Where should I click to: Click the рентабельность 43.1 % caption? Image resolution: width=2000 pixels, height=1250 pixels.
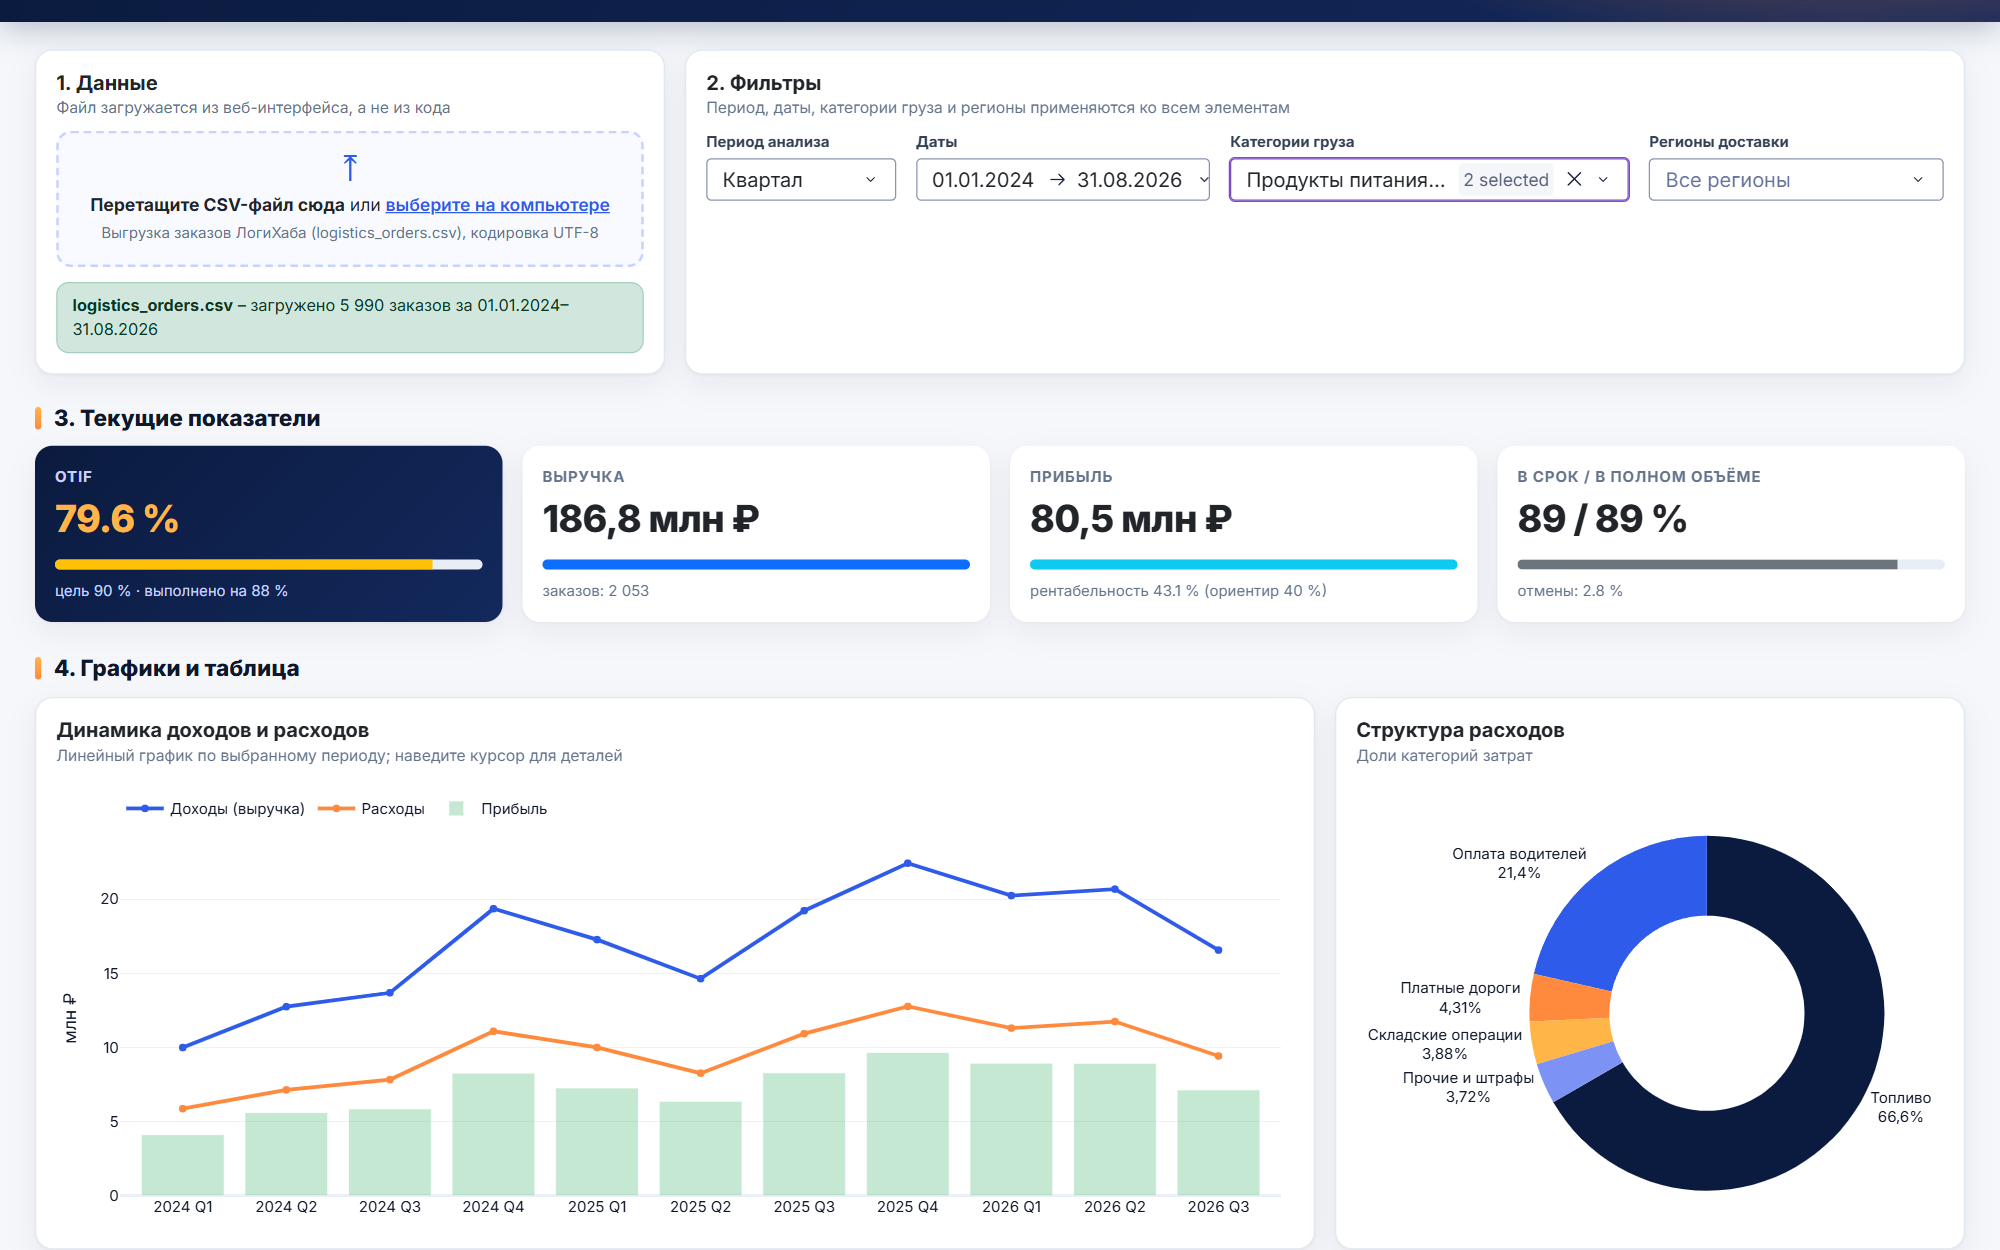tap(1178, 591)
